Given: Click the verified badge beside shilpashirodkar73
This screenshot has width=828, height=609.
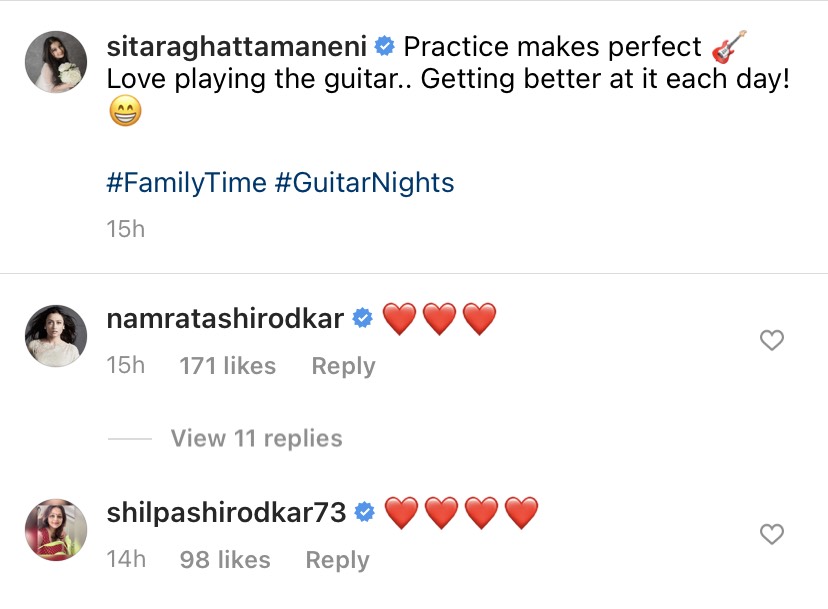Looking at the screenshot, I should tap(366, 513).
